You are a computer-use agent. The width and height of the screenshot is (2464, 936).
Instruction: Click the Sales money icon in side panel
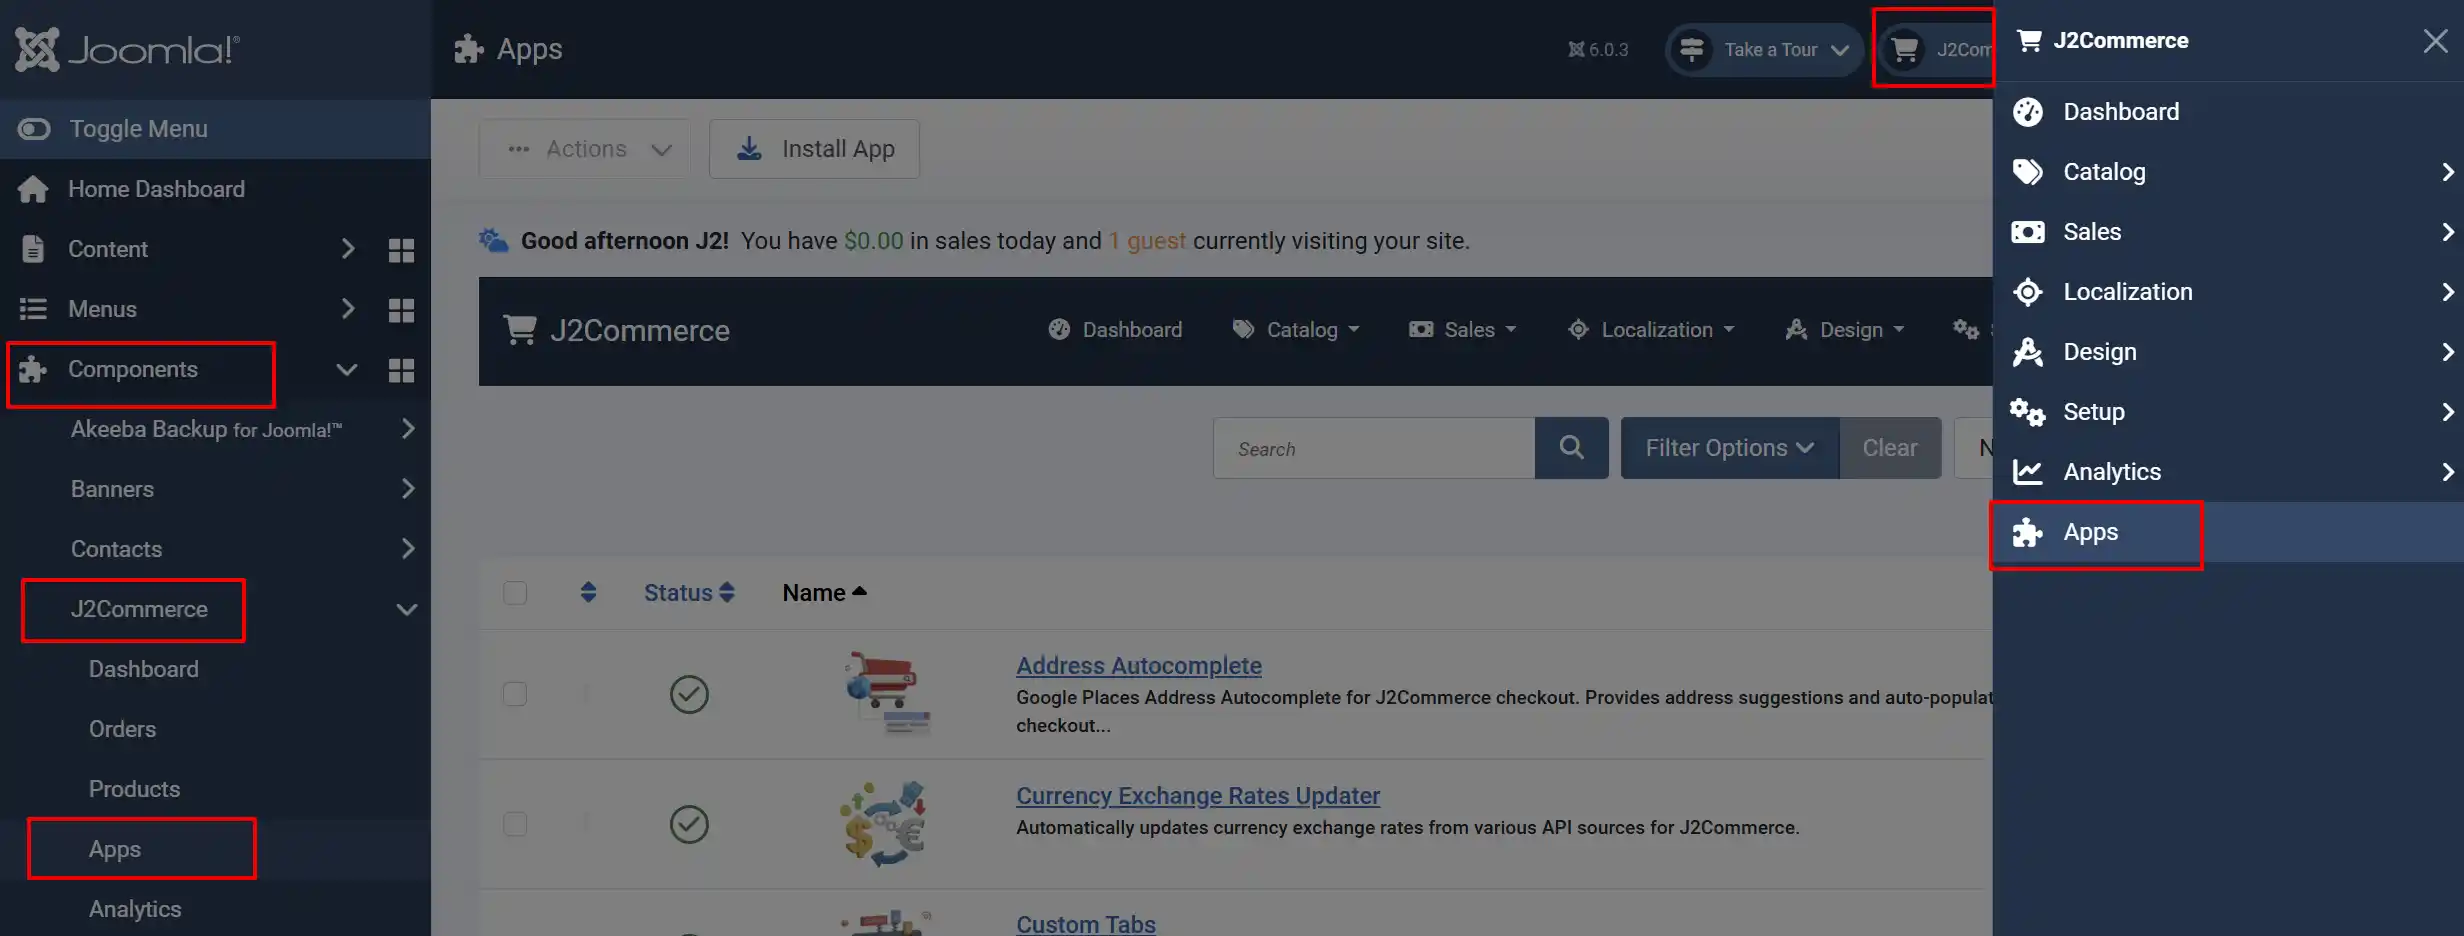click(x=2028, y=232)
